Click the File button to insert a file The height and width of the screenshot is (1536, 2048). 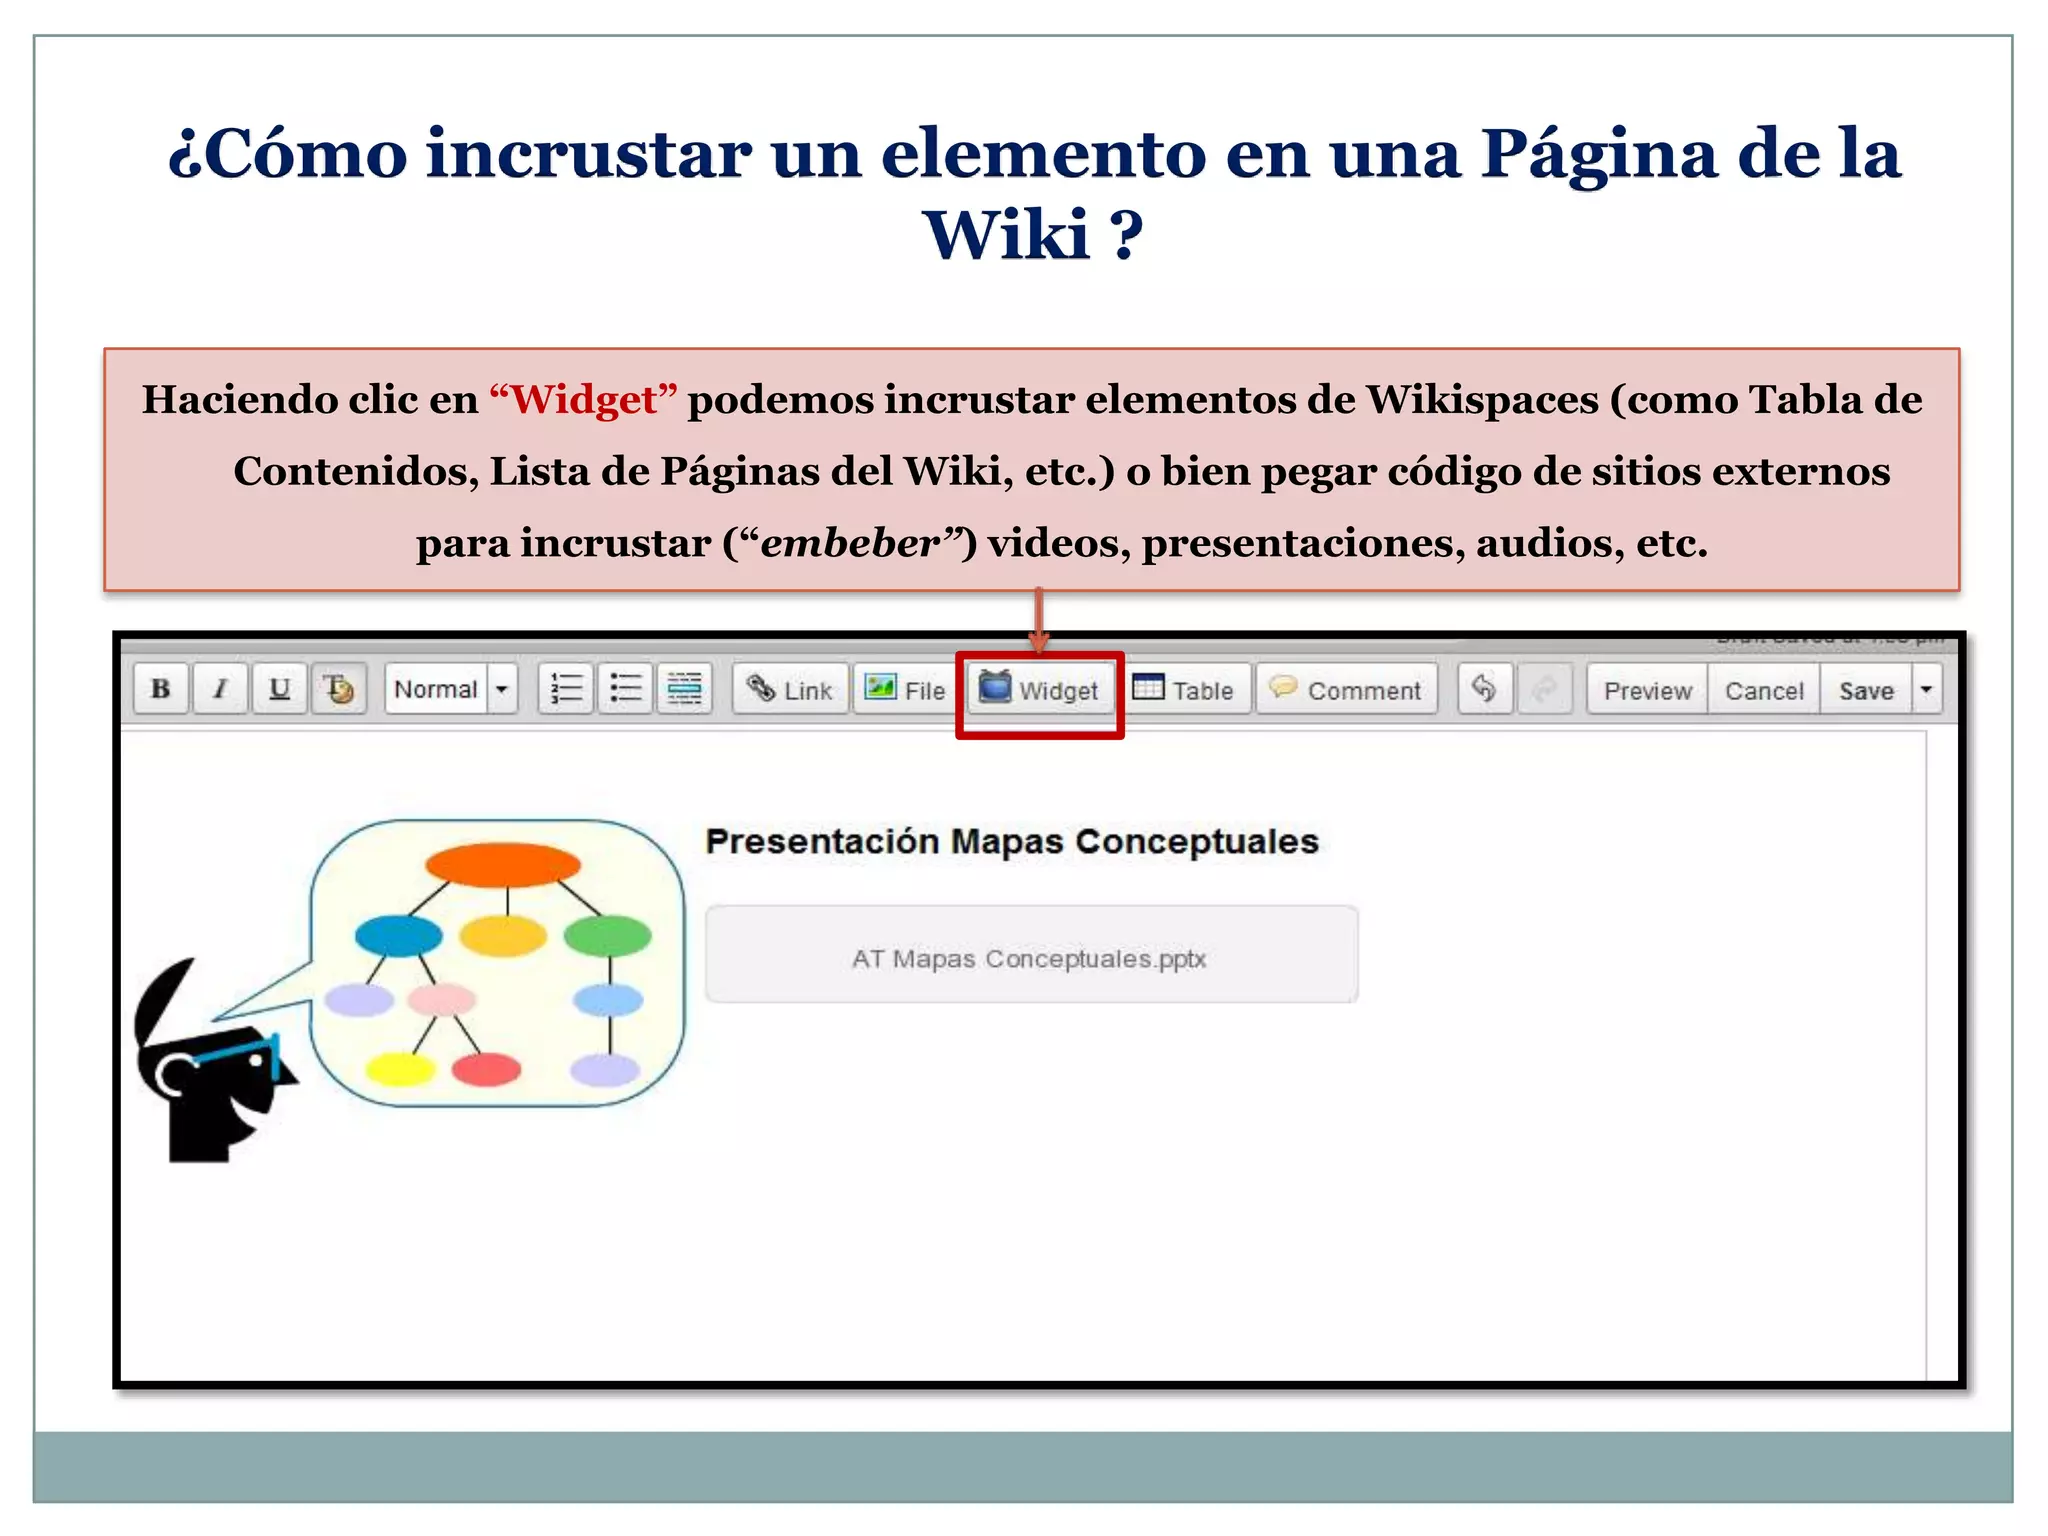pyautogui.click(x=905, y=689)
